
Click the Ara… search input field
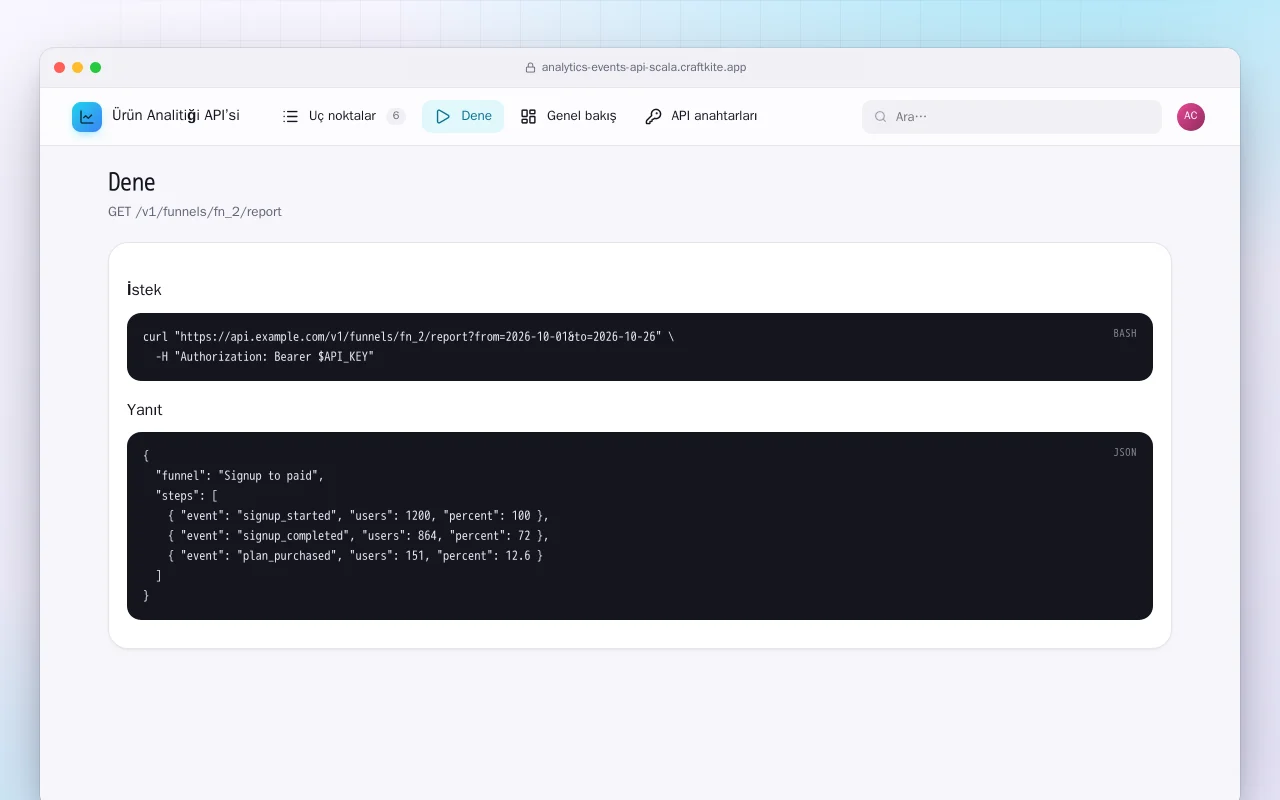pos(1012,117)
